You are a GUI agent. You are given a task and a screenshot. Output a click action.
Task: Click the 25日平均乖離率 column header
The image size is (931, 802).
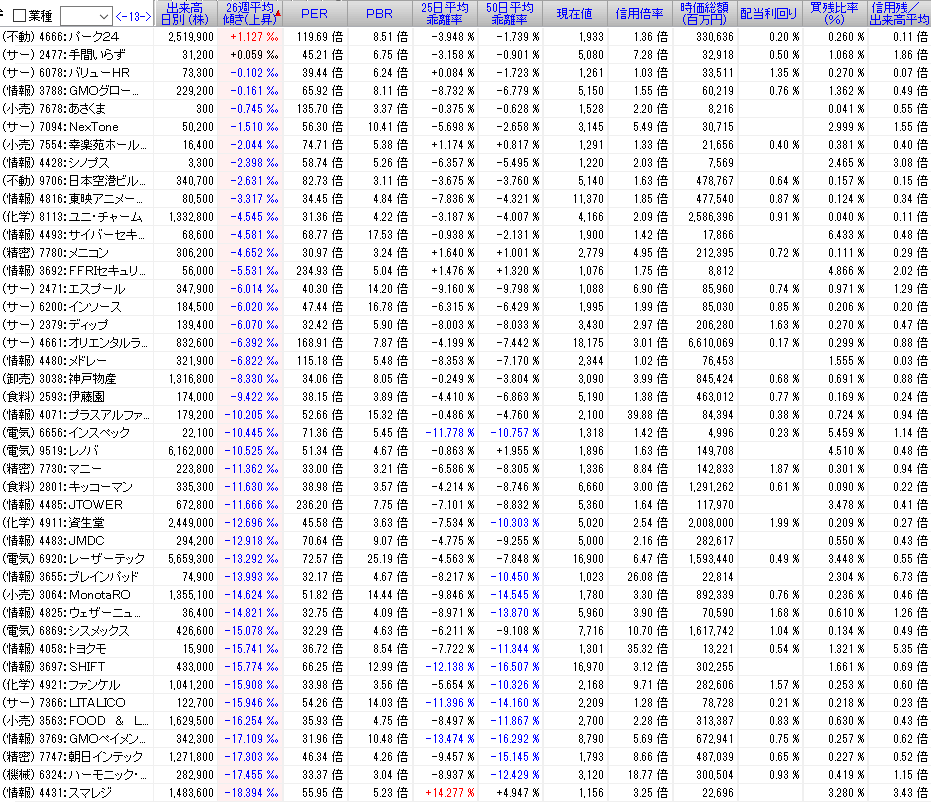click(x=445, y=13)
